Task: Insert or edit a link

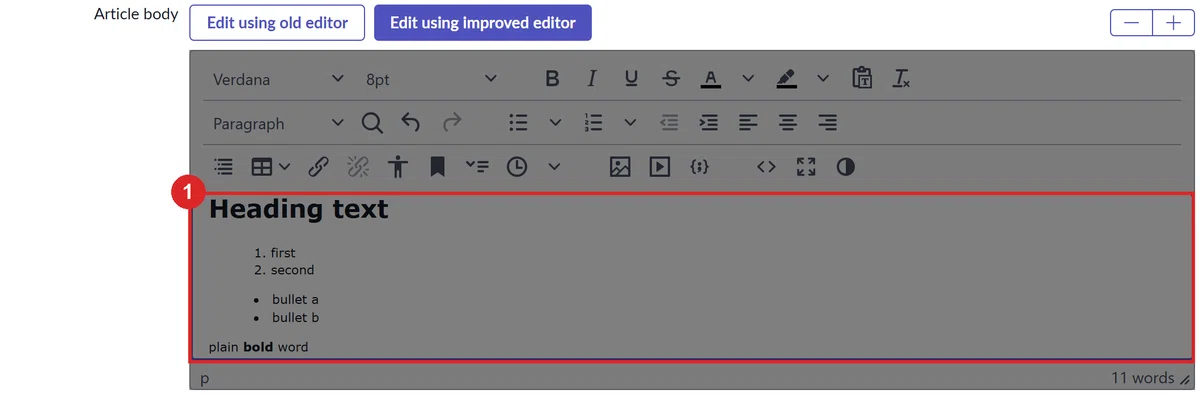Action: coord(318,167)
